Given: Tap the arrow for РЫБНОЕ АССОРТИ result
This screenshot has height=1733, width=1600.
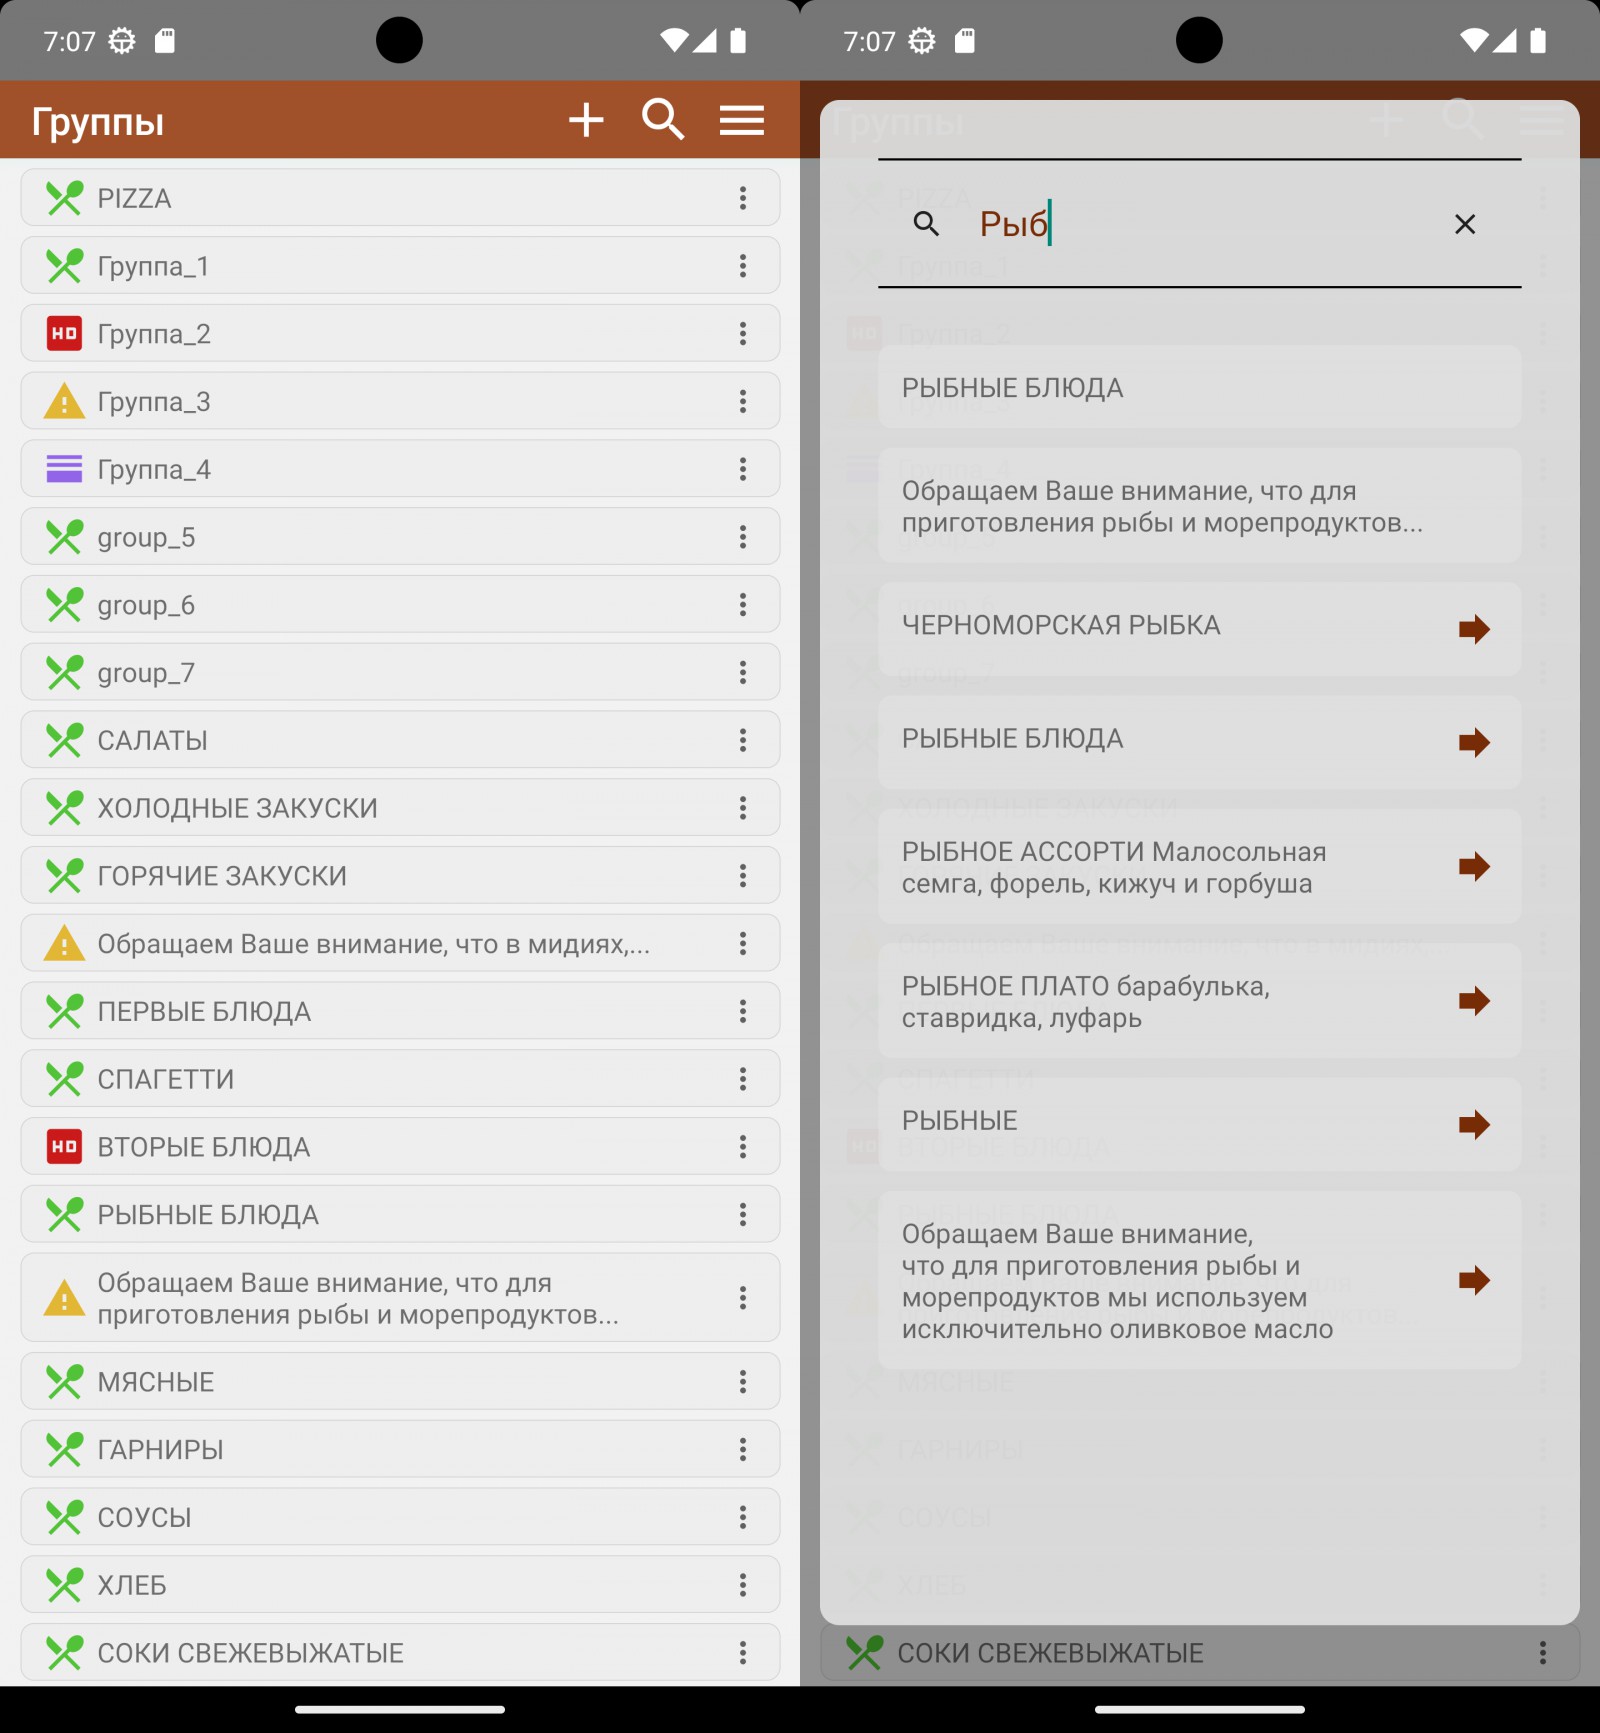Looking at the screenshot, I should point(1473,866).
